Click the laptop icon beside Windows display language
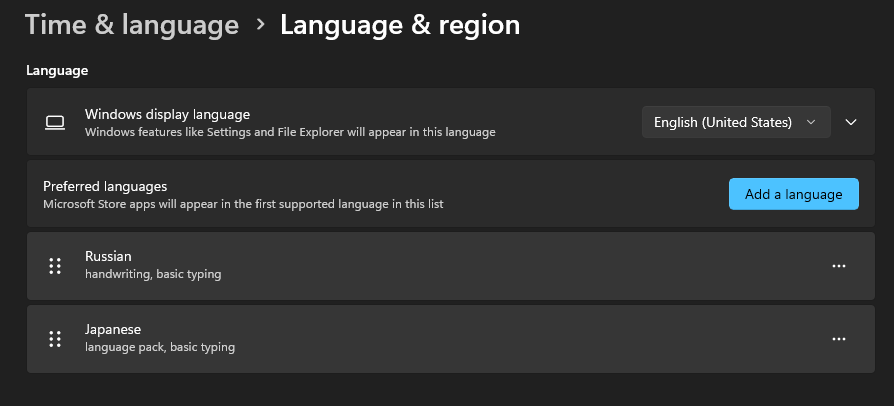 click(x=55, y=122)
